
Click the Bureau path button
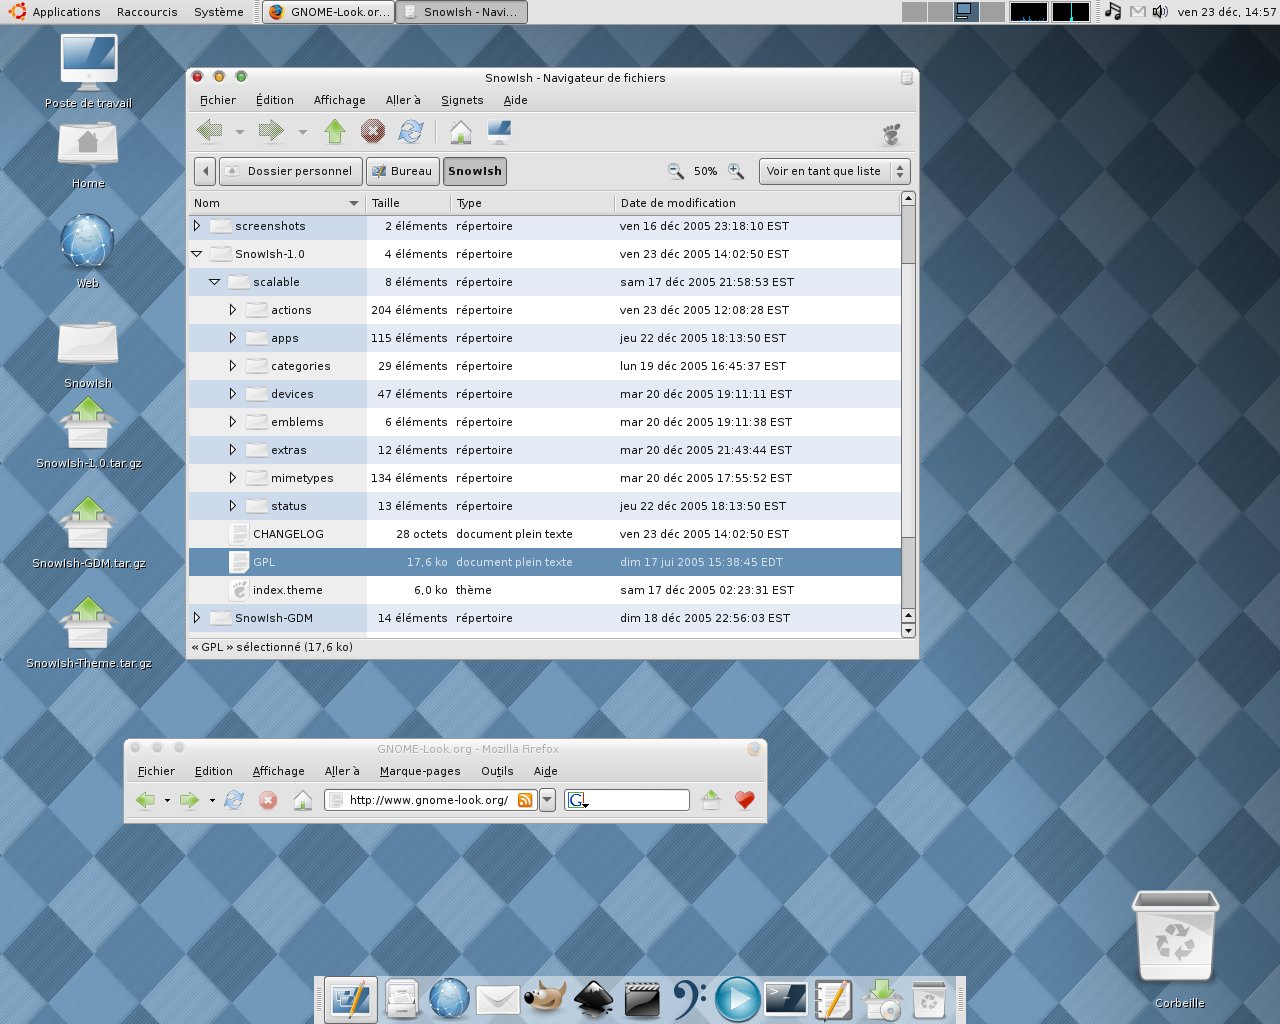(402, 171)
